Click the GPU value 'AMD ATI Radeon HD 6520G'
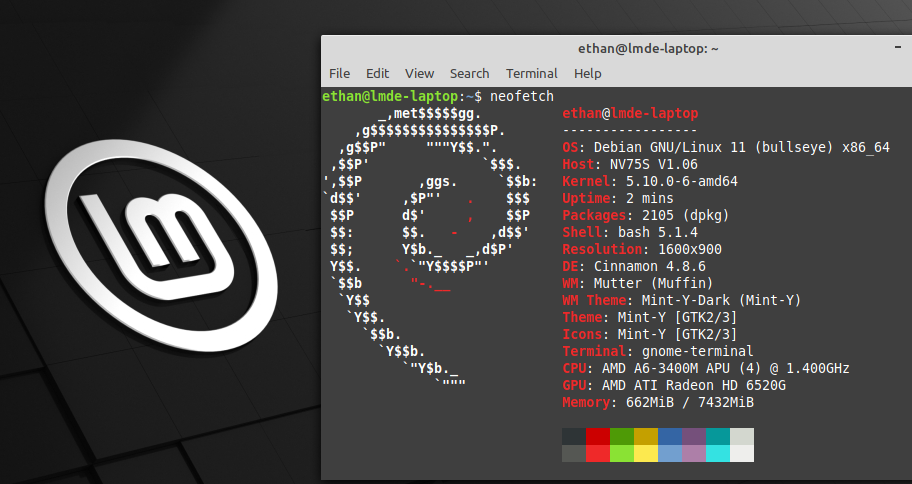912x484 pixels. (x=694, y=385)
